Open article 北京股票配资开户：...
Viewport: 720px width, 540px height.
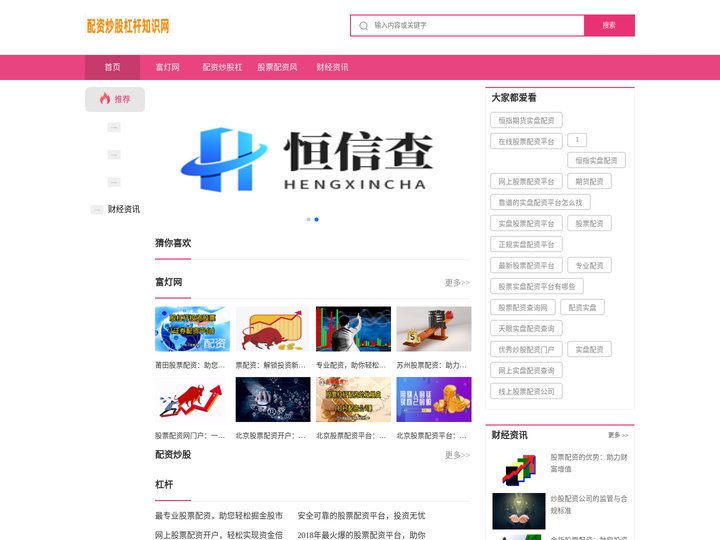tap(270, 435)
